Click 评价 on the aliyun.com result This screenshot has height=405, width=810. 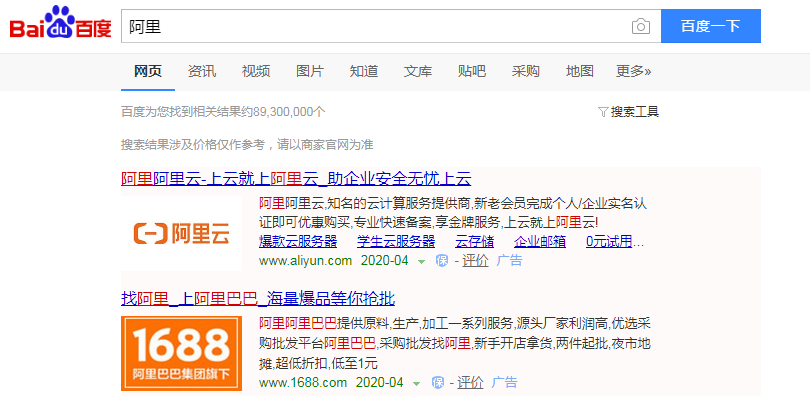point(475,261)
